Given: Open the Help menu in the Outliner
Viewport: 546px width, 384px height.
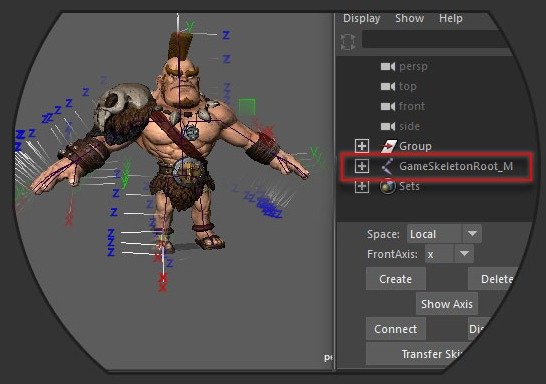Looking at the screenshot, I should pyautogui.click(x=451, y=18).
